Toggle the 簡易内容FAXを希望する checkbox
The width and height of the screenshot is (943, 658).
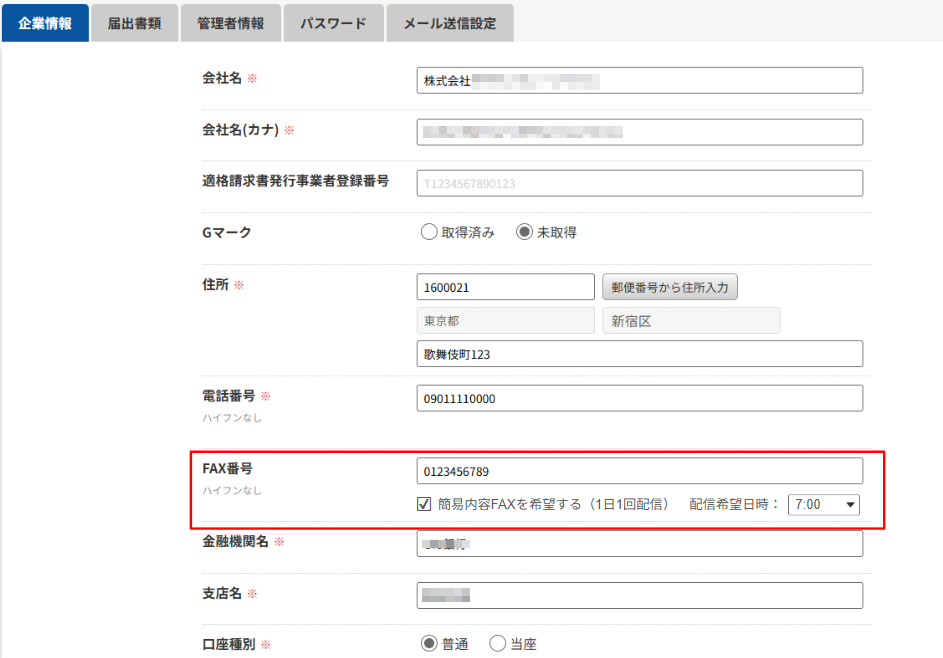coord(424,504)
